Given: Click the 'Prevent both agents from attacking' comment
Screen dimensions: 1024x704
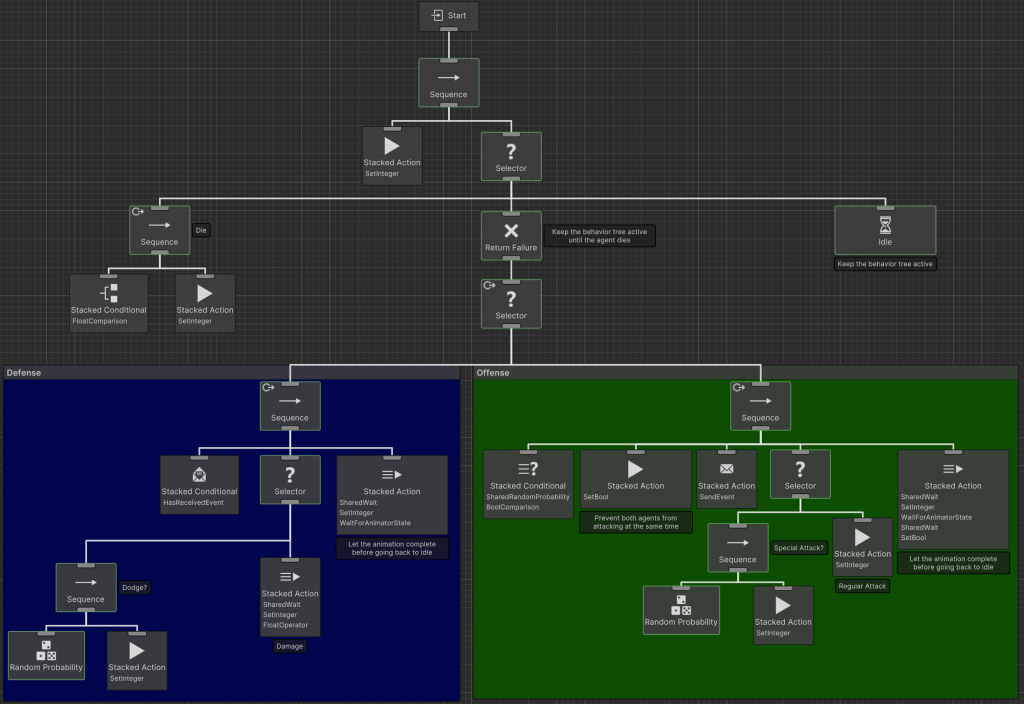Looking at the screenshot, I should [635, 522].
